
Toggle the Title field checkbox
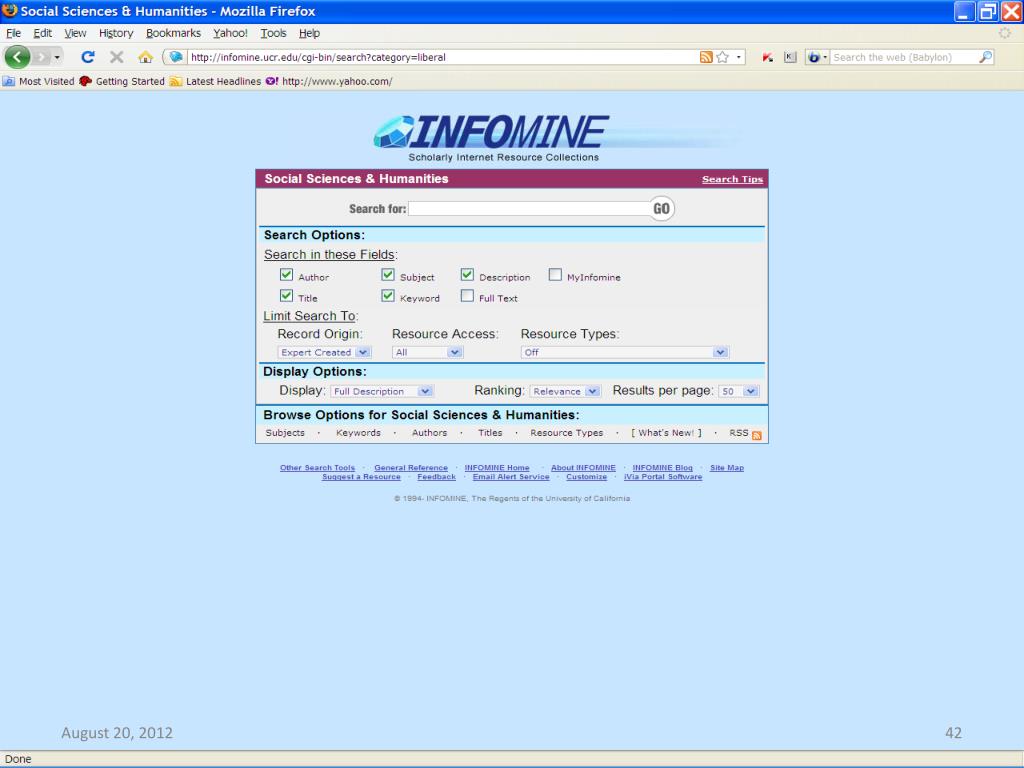[286, 295]
